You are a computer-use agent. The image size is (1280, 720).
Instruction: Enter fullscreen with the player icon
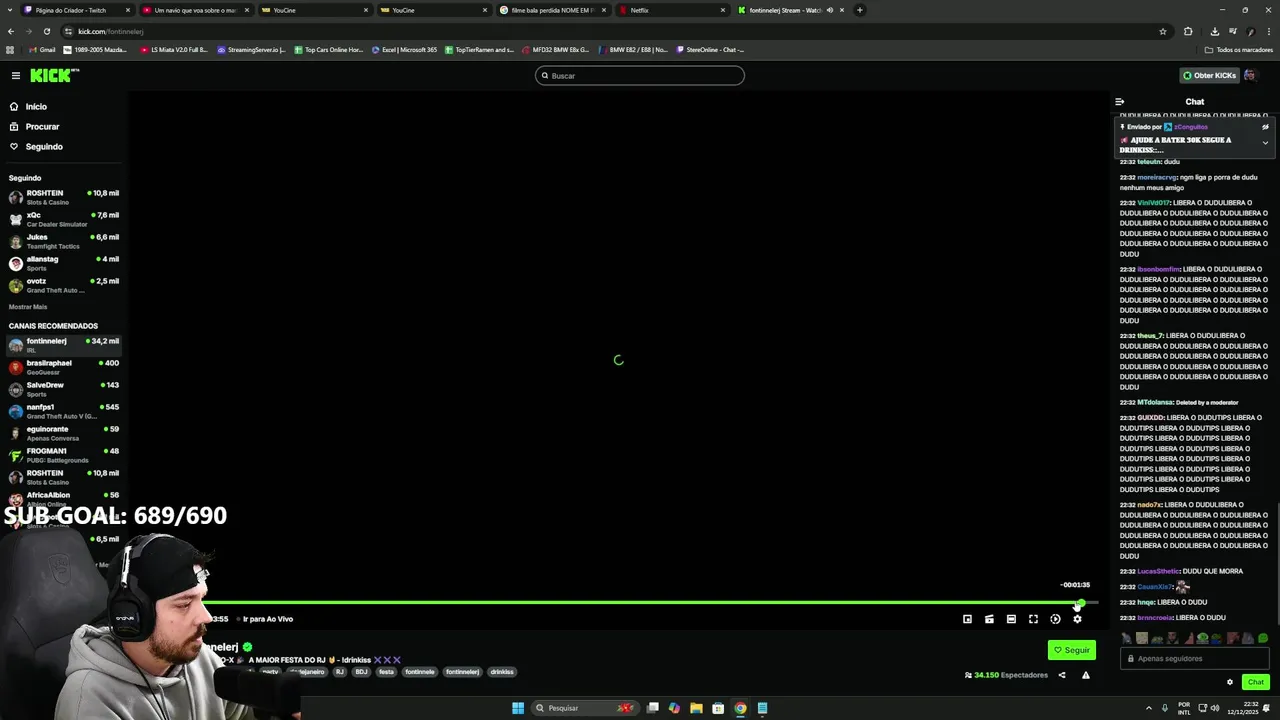1033,619
